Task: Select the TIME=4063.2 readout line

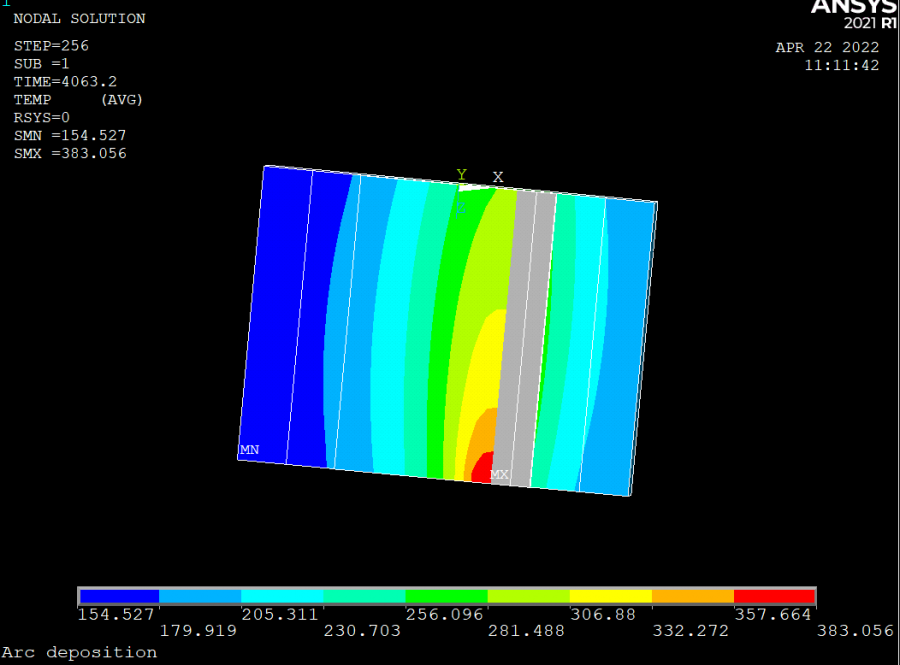Action: pyautogui.click(x=66, y=82)
